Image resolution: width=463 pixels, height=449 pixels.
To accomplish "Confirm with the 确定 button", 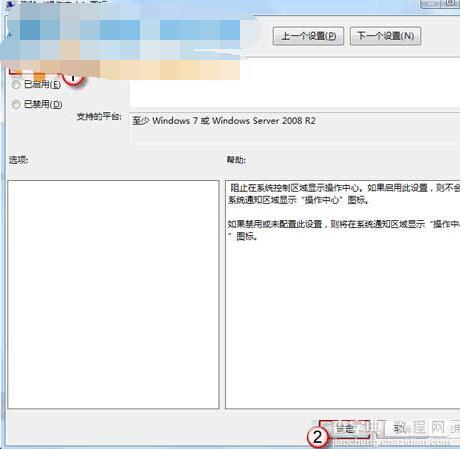I will point(345,429).
